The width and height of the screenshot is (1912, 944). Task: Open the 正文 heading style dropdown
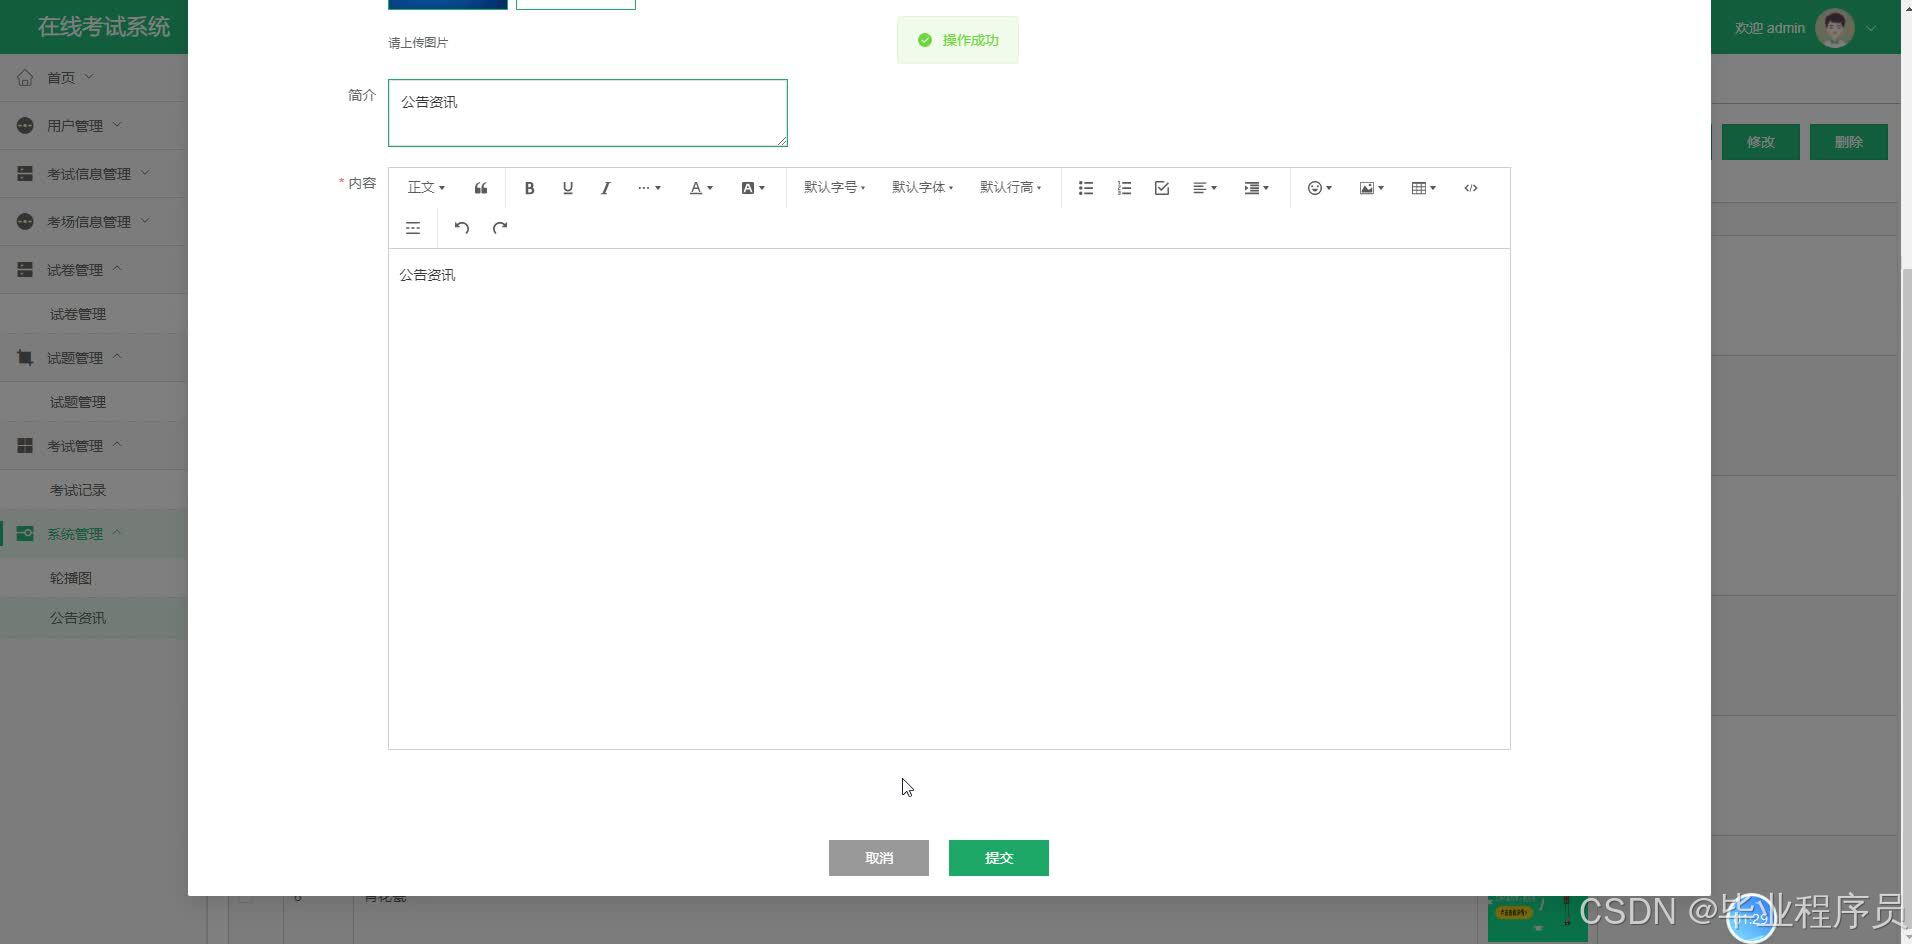[426, 188]
